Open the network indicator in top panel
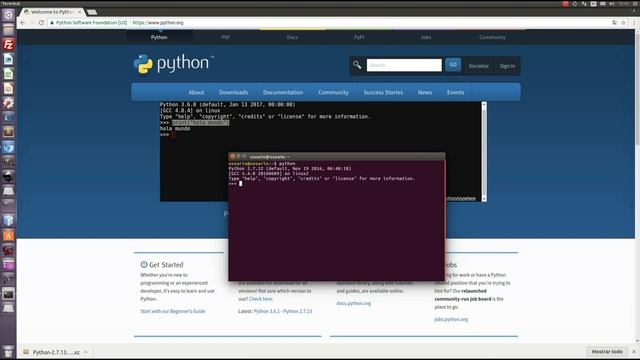This screenshot has height=360, width=640. pos(584,4)
